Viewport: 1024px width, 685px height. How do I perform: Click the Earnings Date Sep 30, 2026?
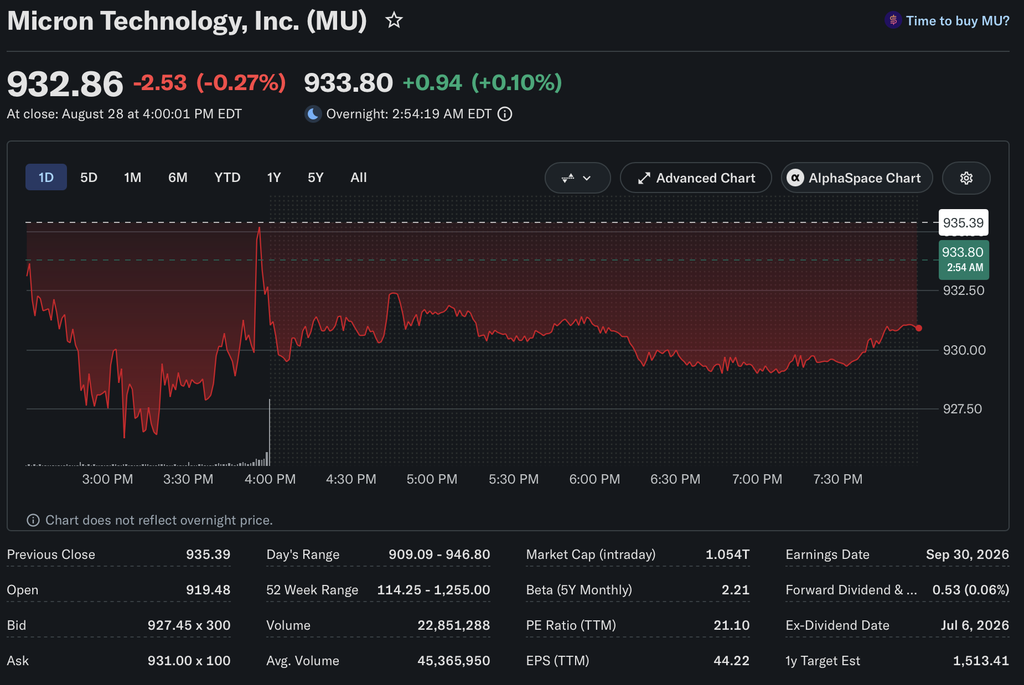[x=967, y=554]
